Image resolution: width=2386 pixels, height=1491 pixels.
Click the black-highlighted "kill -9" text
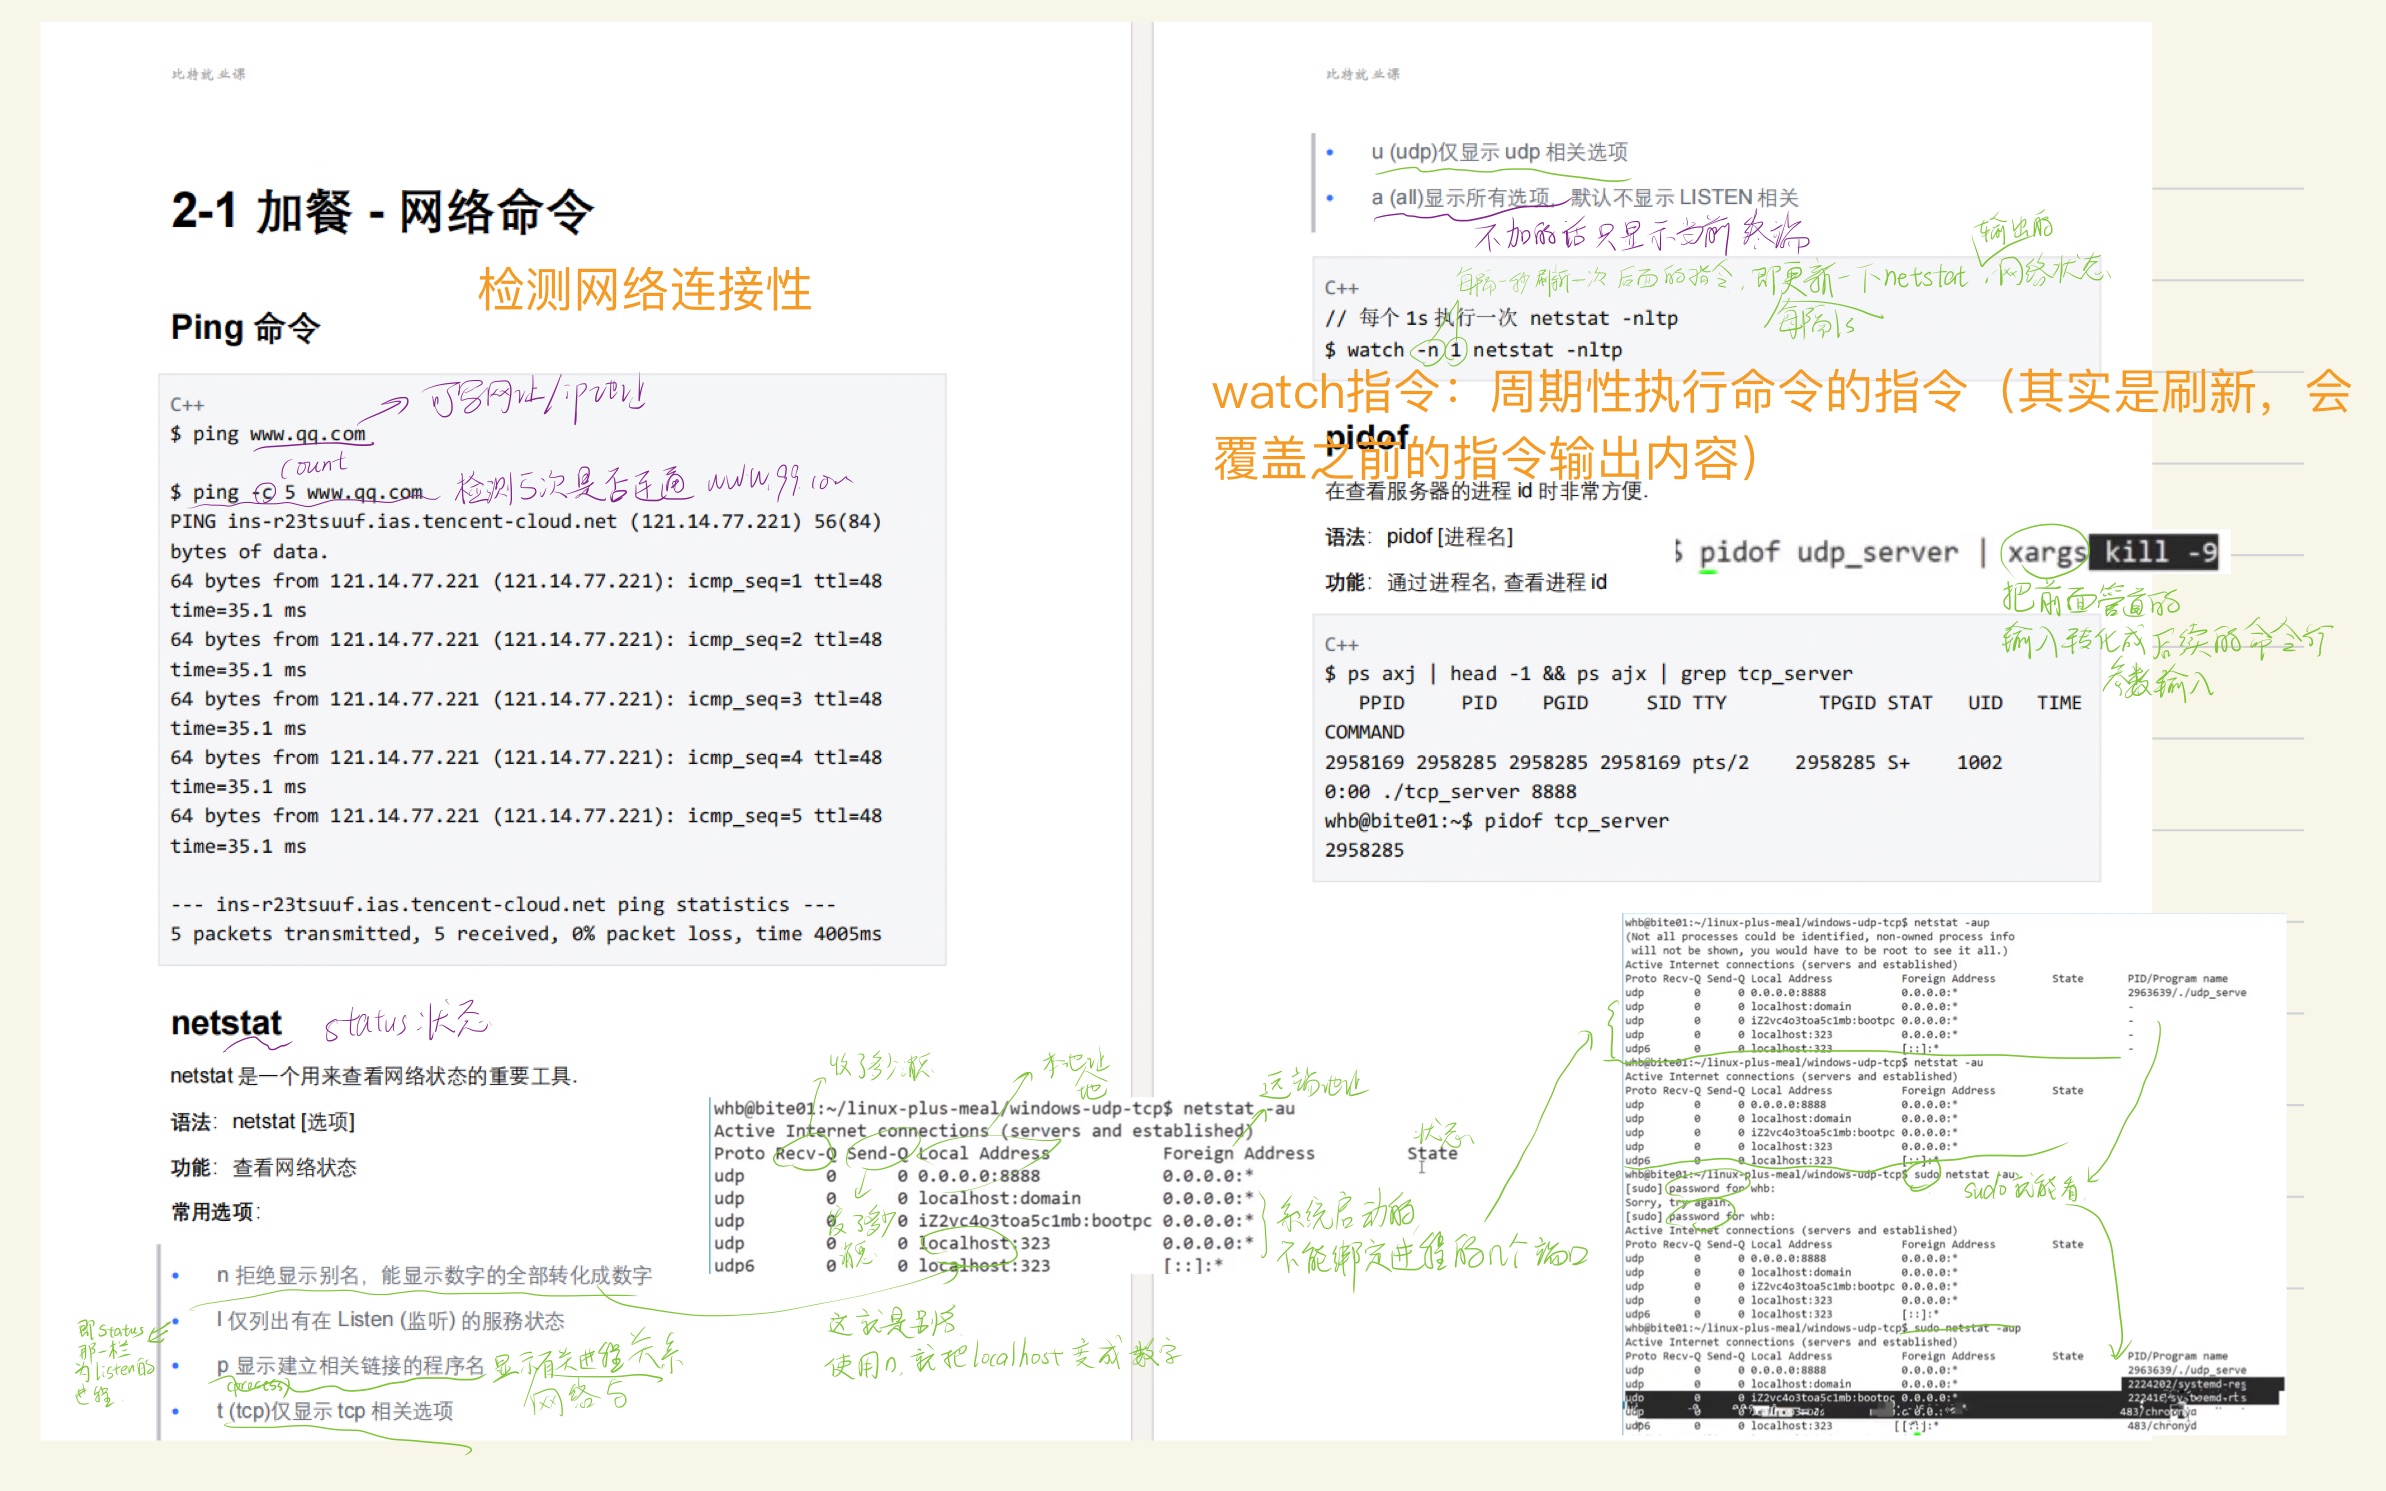[2155, 552]
